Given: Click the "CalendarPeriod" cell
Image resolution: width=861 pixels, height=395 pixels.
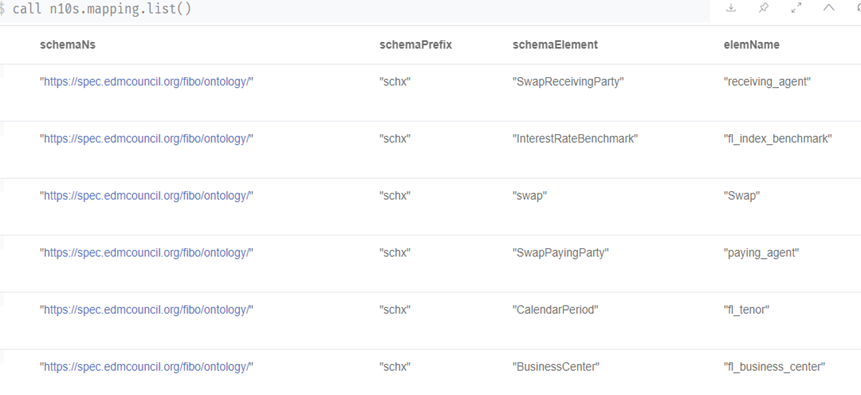Looking at the screenshot, I should 555,310.
